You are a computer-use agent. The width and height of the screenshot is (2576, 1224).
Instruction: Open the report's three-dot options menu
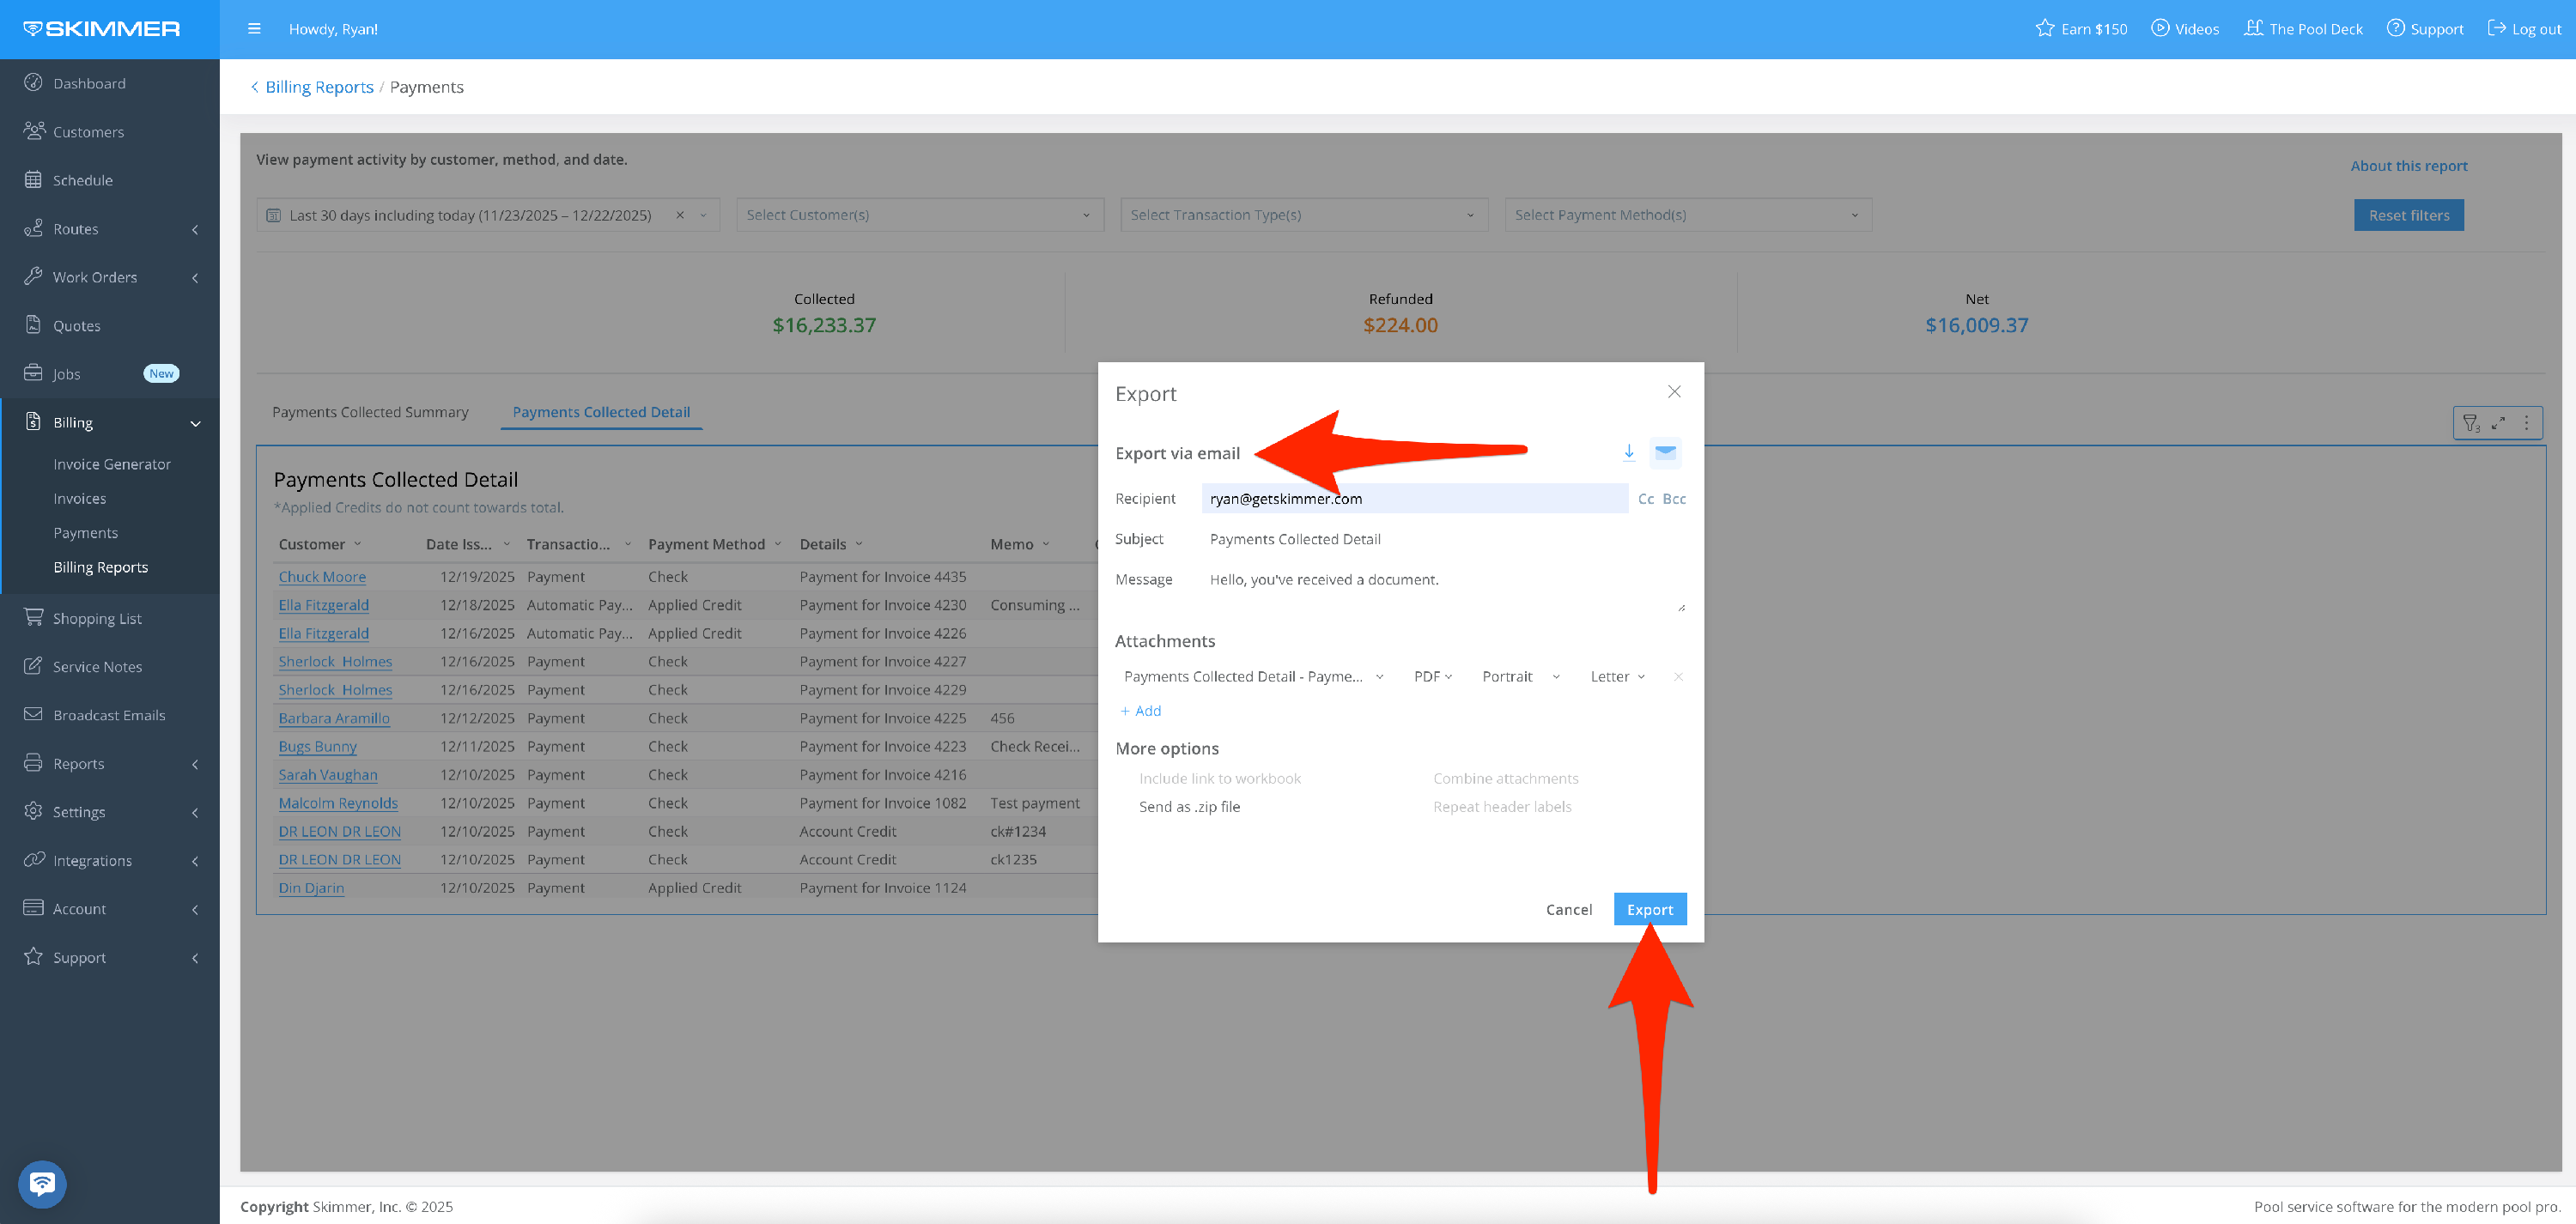click(x=2526, y=423)
